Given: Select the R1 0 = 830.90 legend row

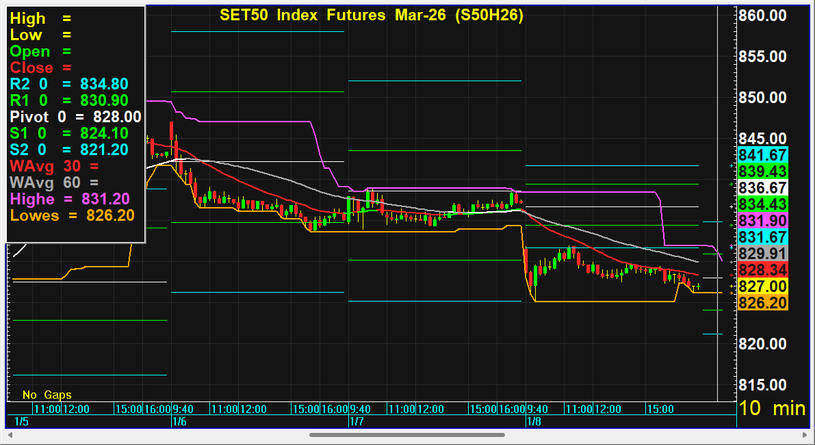Looking at the screenshot, I should click(69, 100).
